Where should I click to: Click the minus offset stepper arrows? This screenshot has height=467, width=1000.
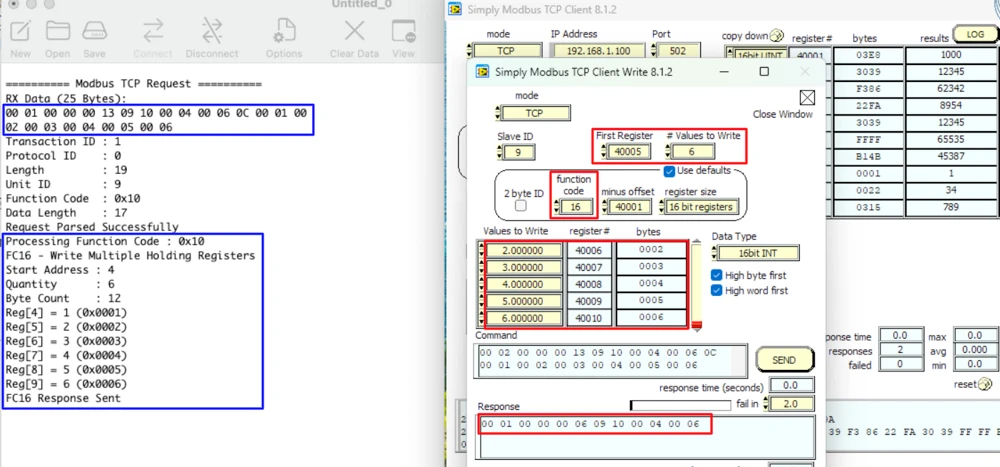click(x=603, y=207)
